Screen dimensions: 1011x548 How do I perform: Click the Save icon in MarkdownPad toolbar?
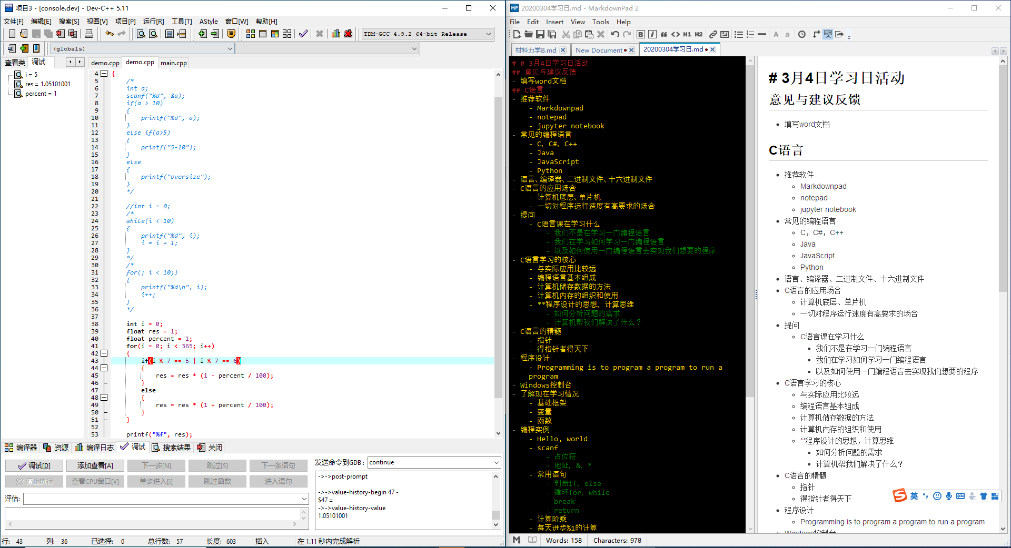pyautogui.click(x=540, y=34)
